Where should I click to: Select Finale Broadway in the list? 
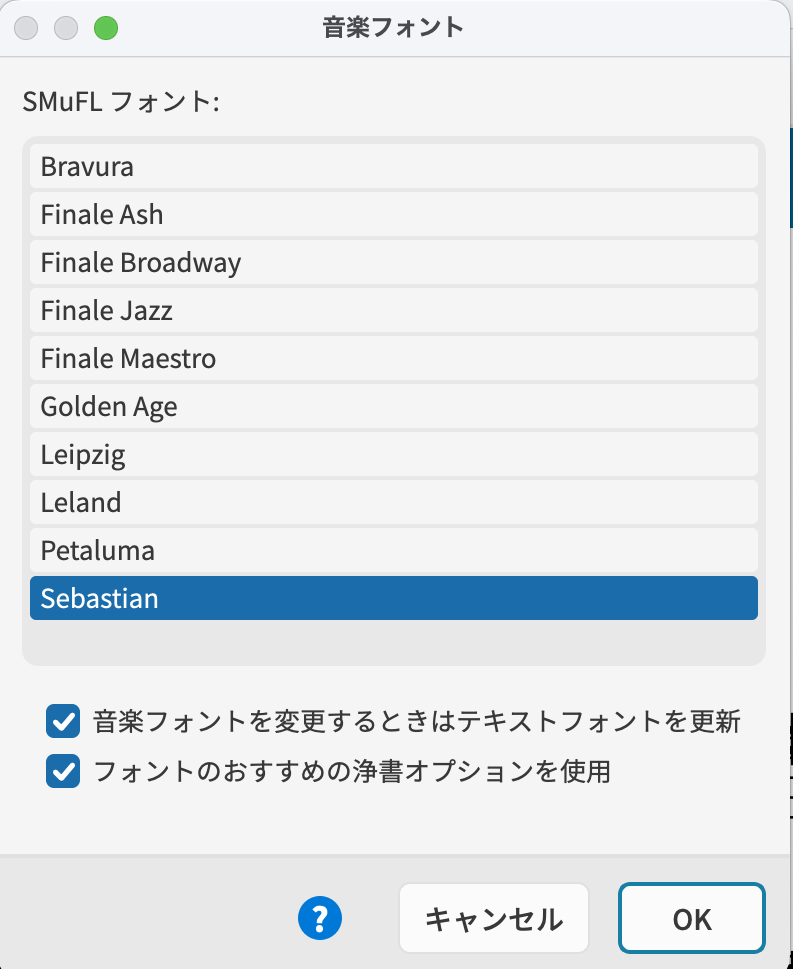coord(393,262)
